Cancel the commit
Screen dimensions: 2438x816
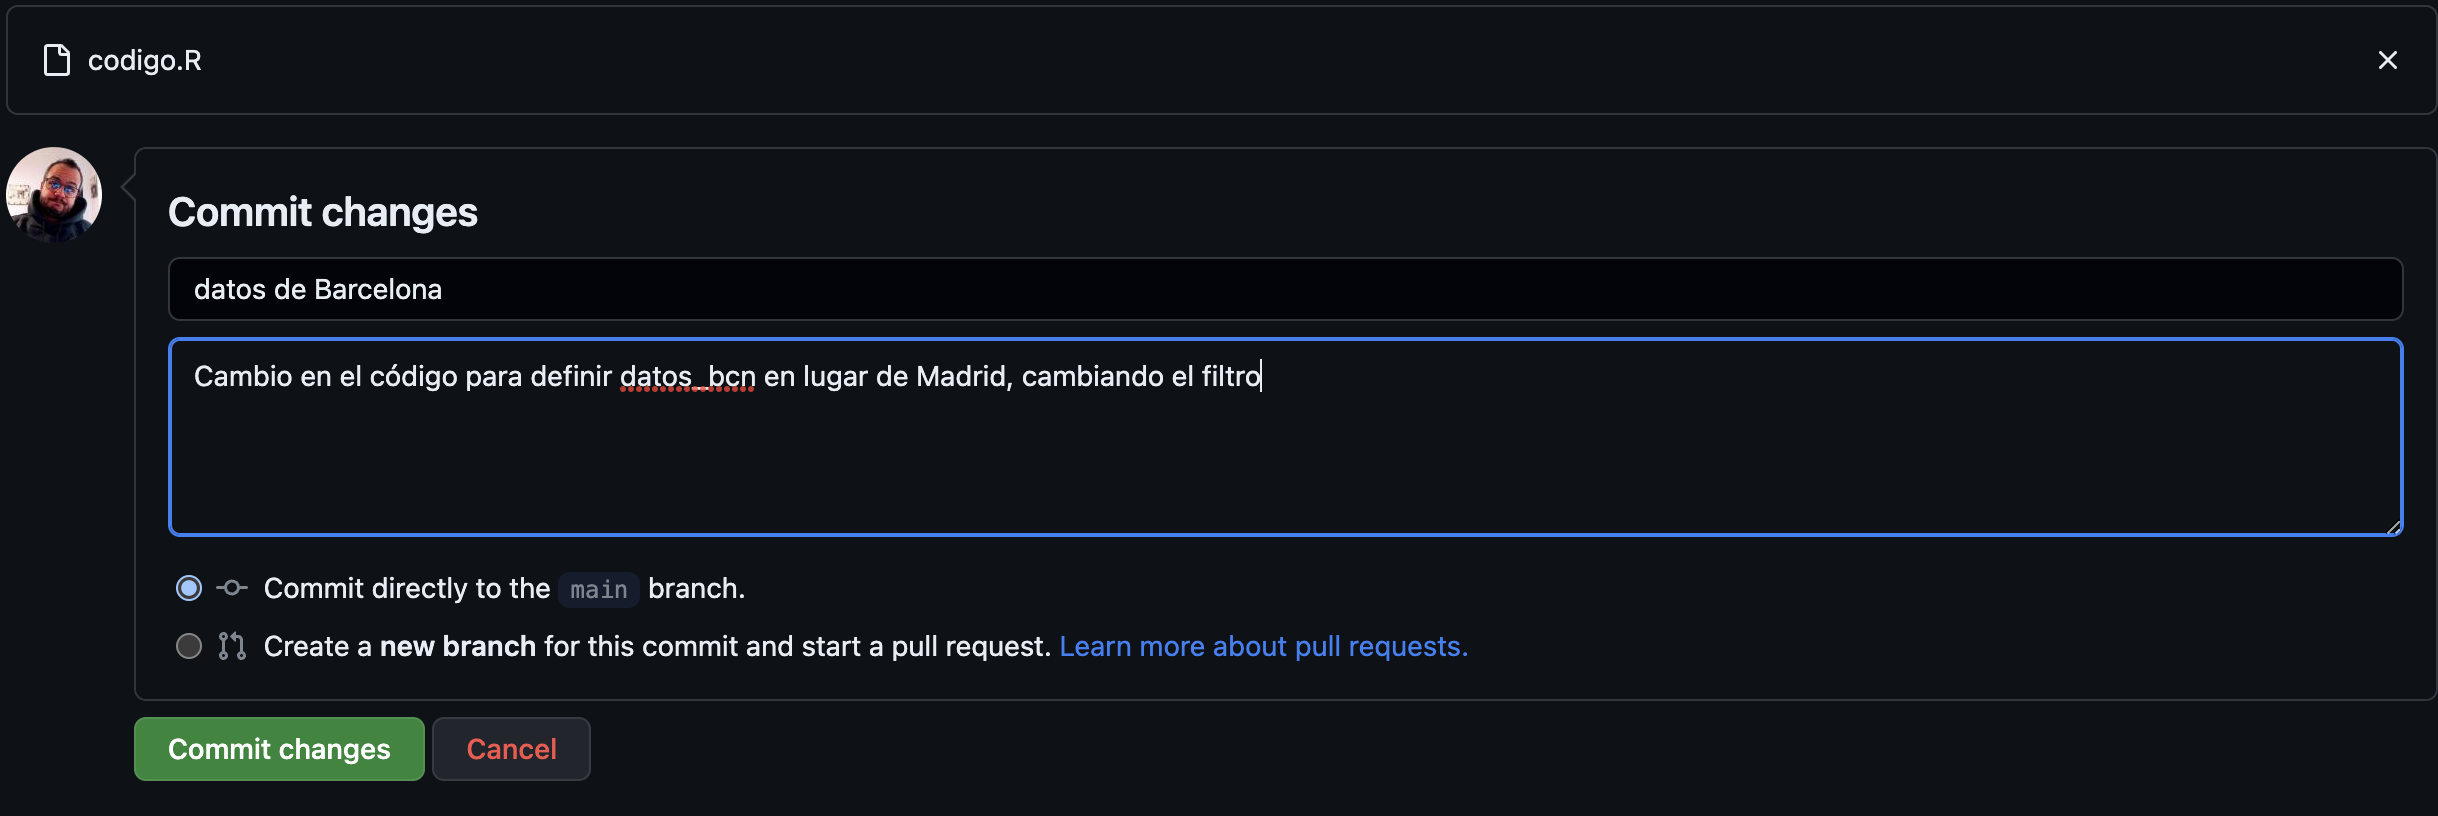tap(511, 749)
